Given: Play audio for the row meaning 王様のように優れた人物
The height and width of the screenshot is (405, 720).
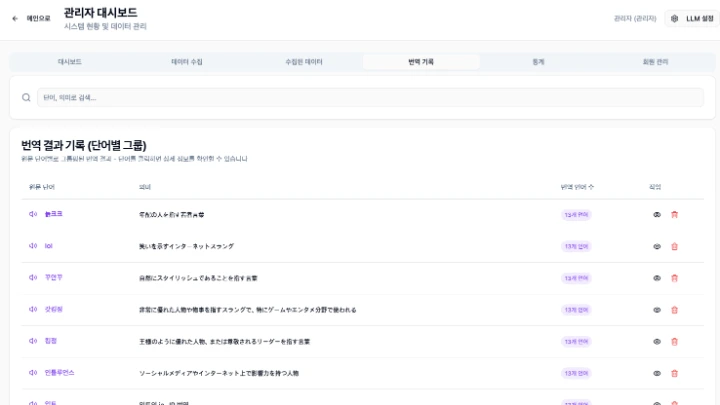Looking at the screenshot, I should 33,341.
